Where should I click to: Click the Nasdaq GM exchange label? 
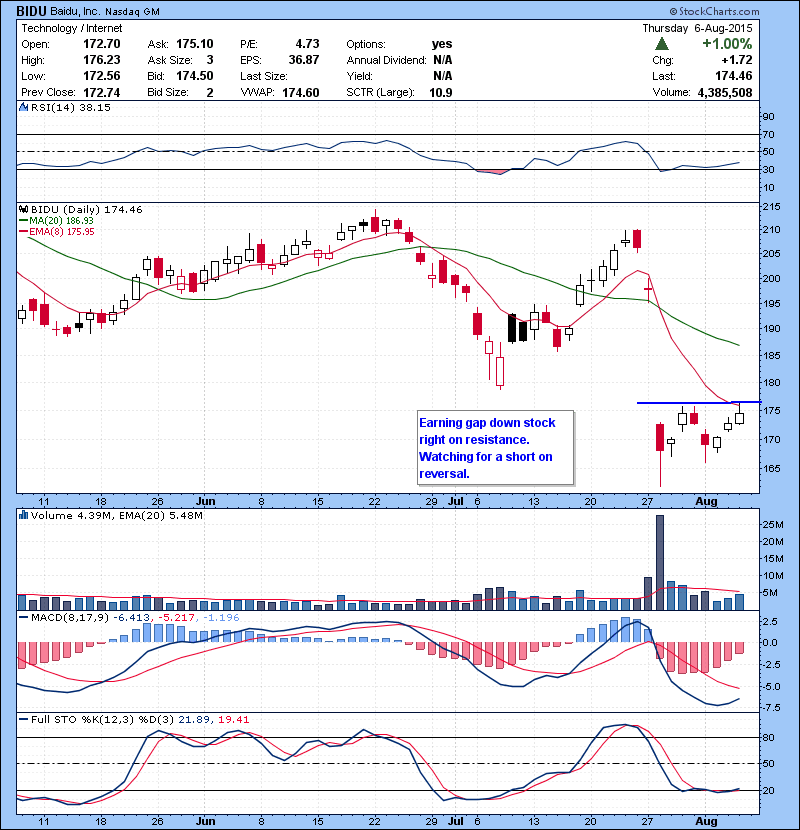(x=132, y=12)
